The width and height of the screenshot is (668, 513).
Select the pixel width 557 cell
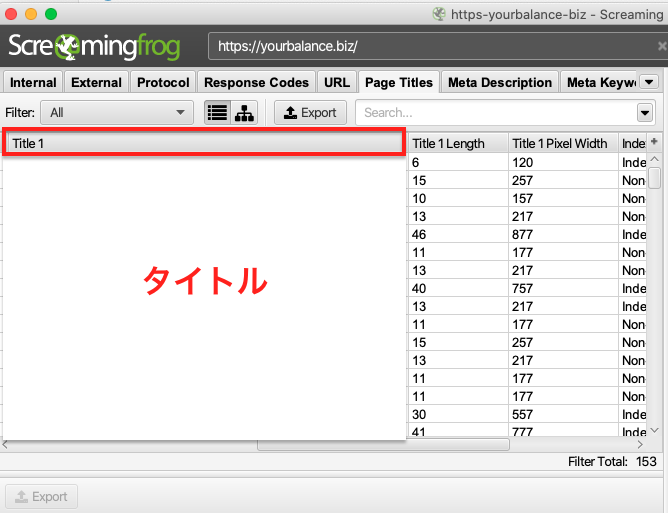point(563,415)
